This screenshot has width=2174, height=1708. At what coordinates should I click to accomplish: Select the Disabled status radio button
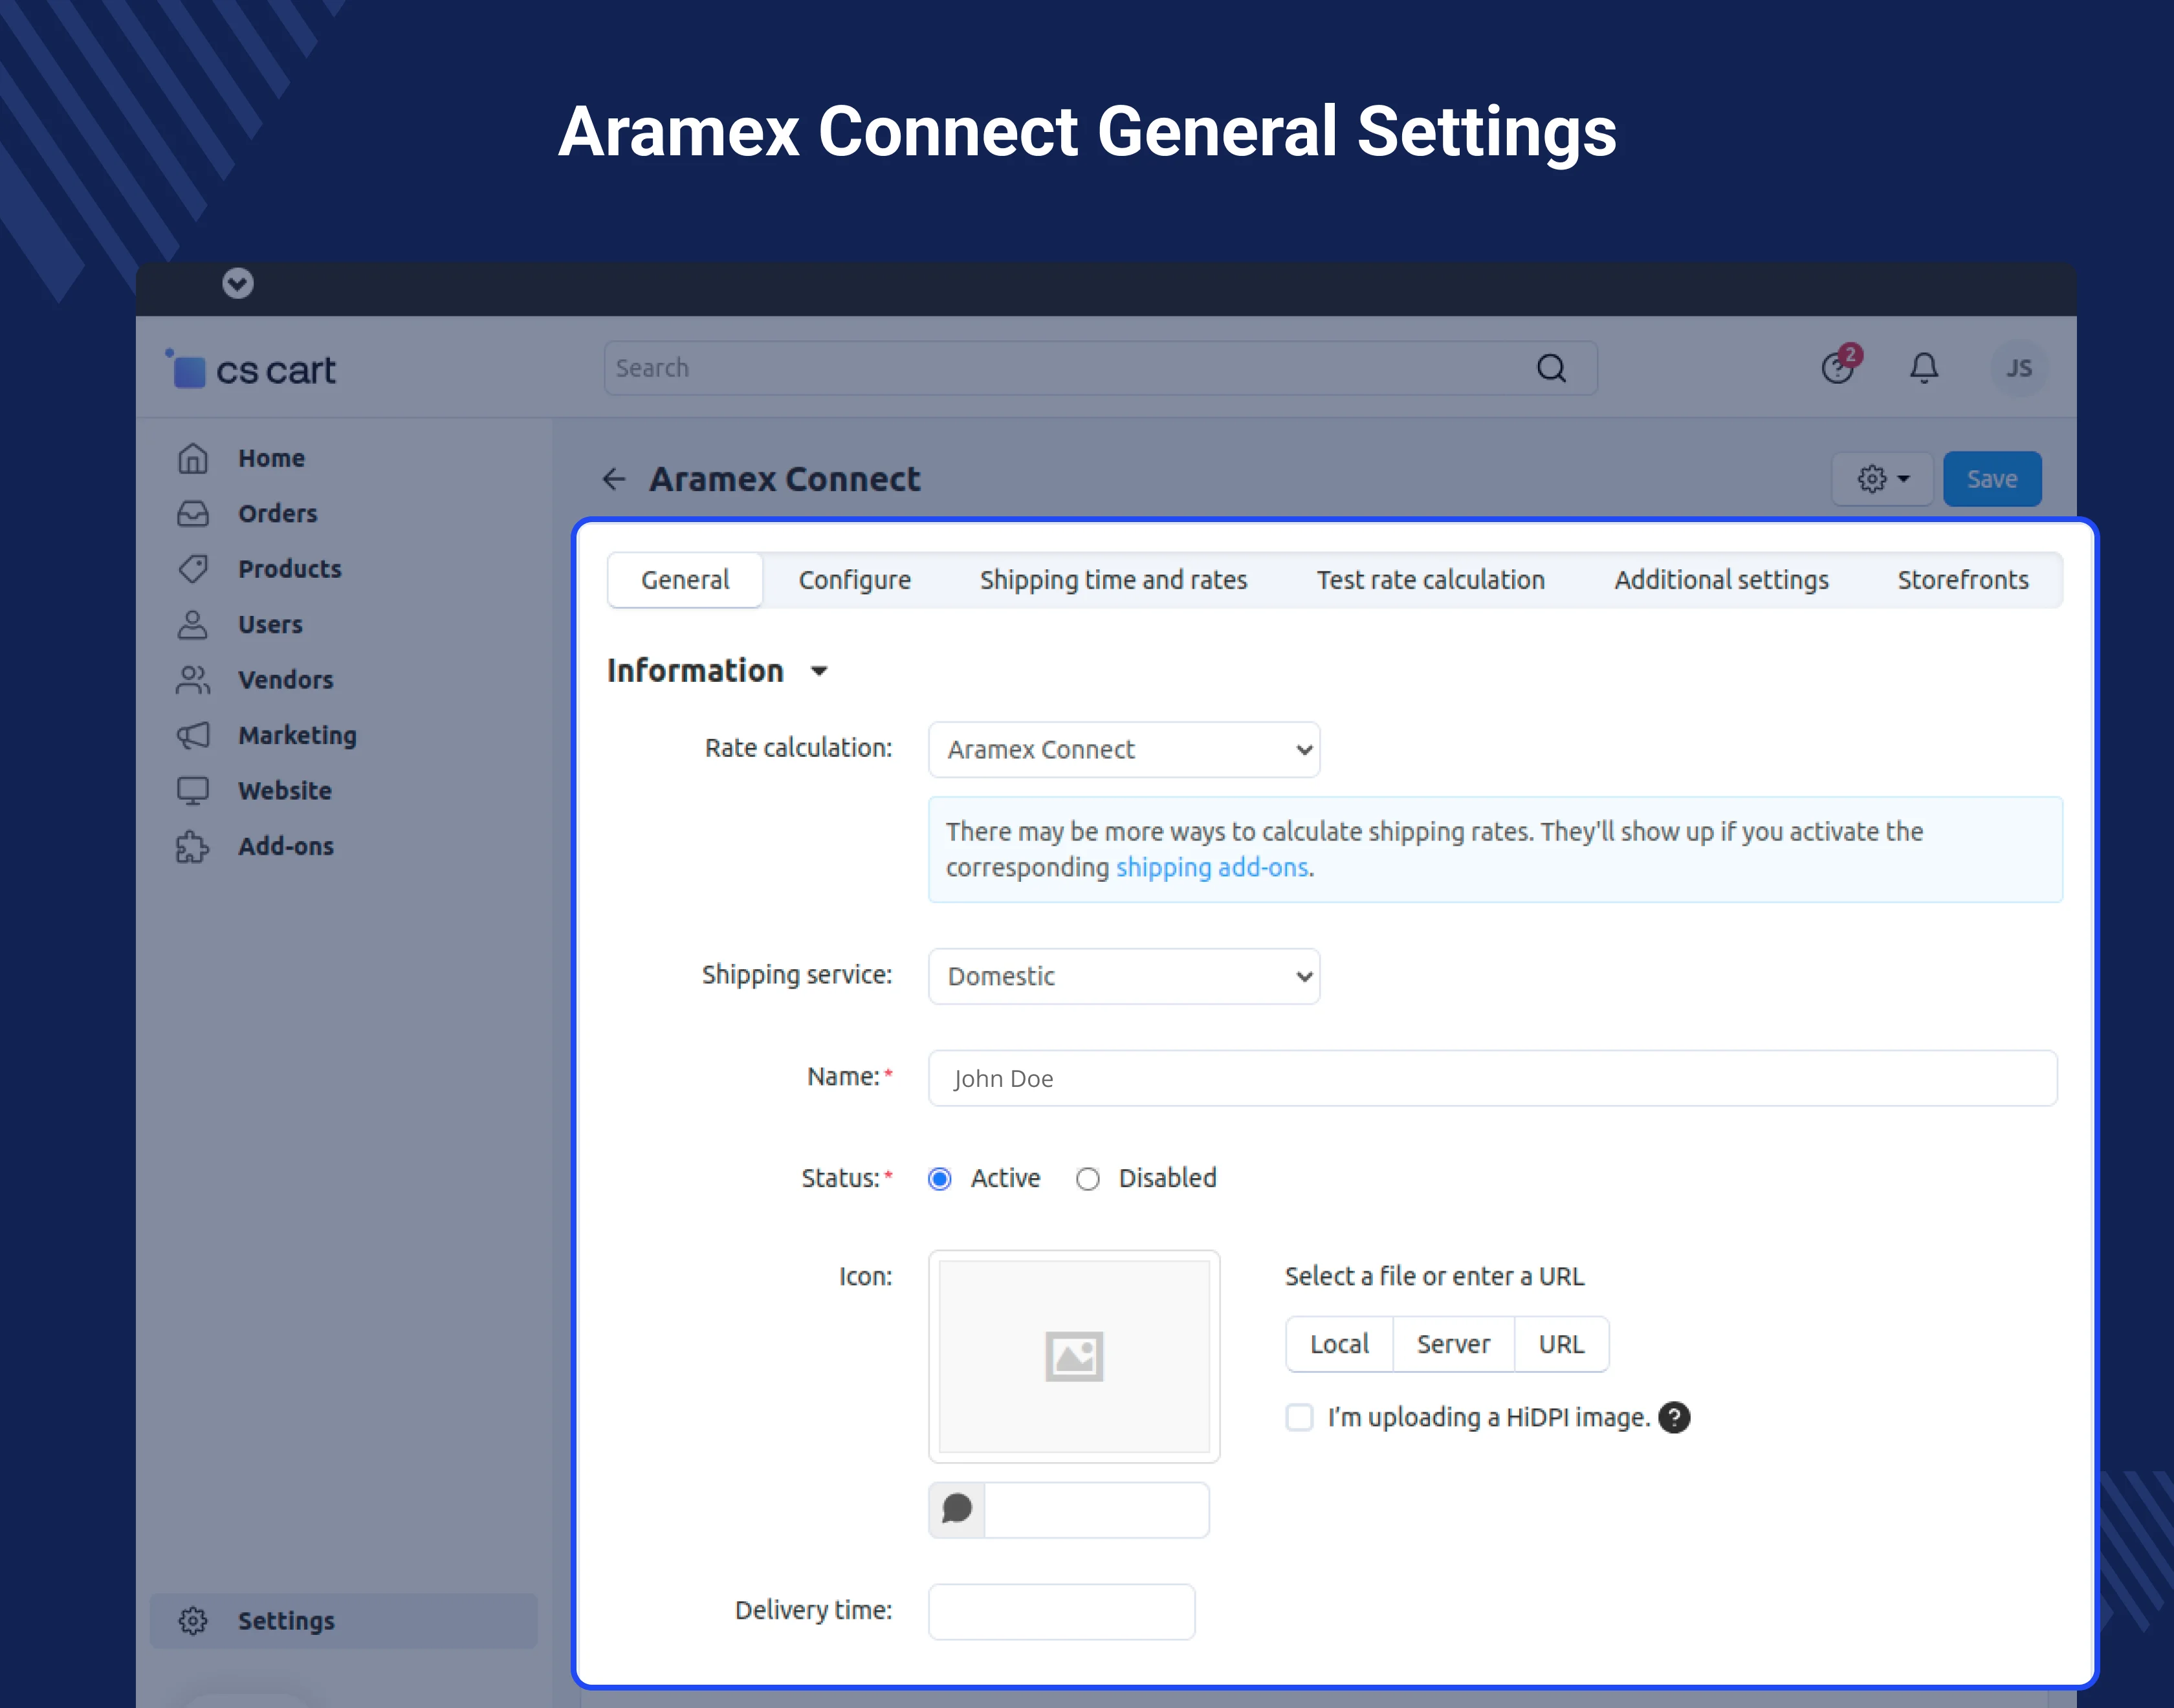point(1088,1179)
